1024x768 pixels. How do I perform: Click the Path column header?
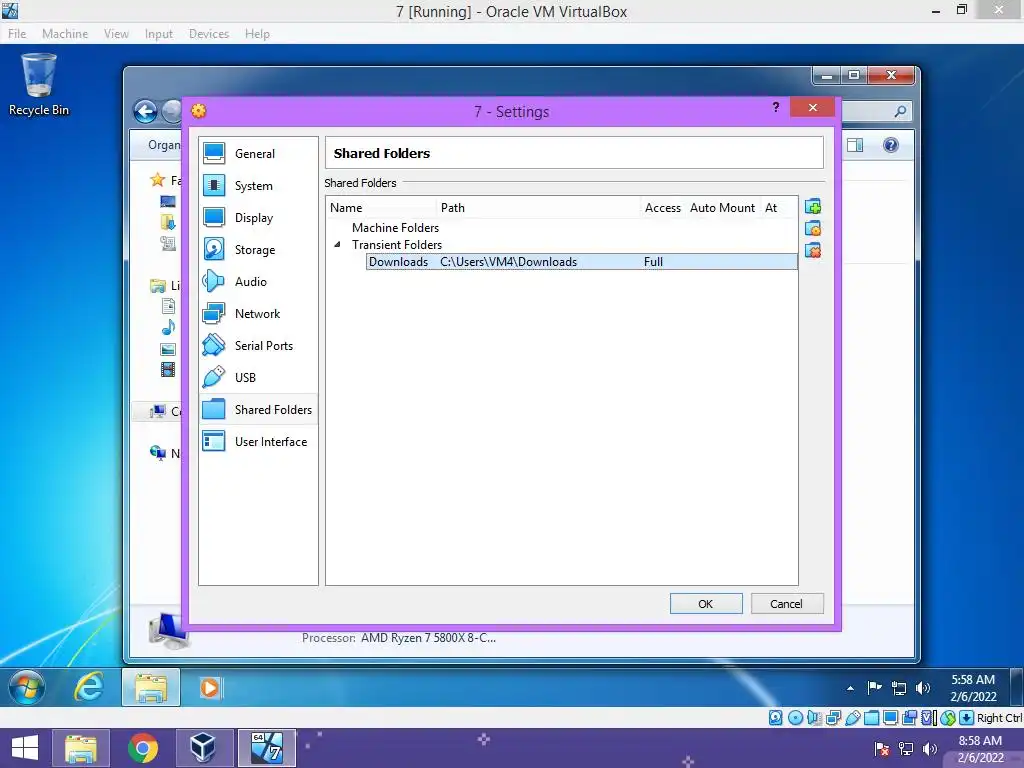(539, 208)
